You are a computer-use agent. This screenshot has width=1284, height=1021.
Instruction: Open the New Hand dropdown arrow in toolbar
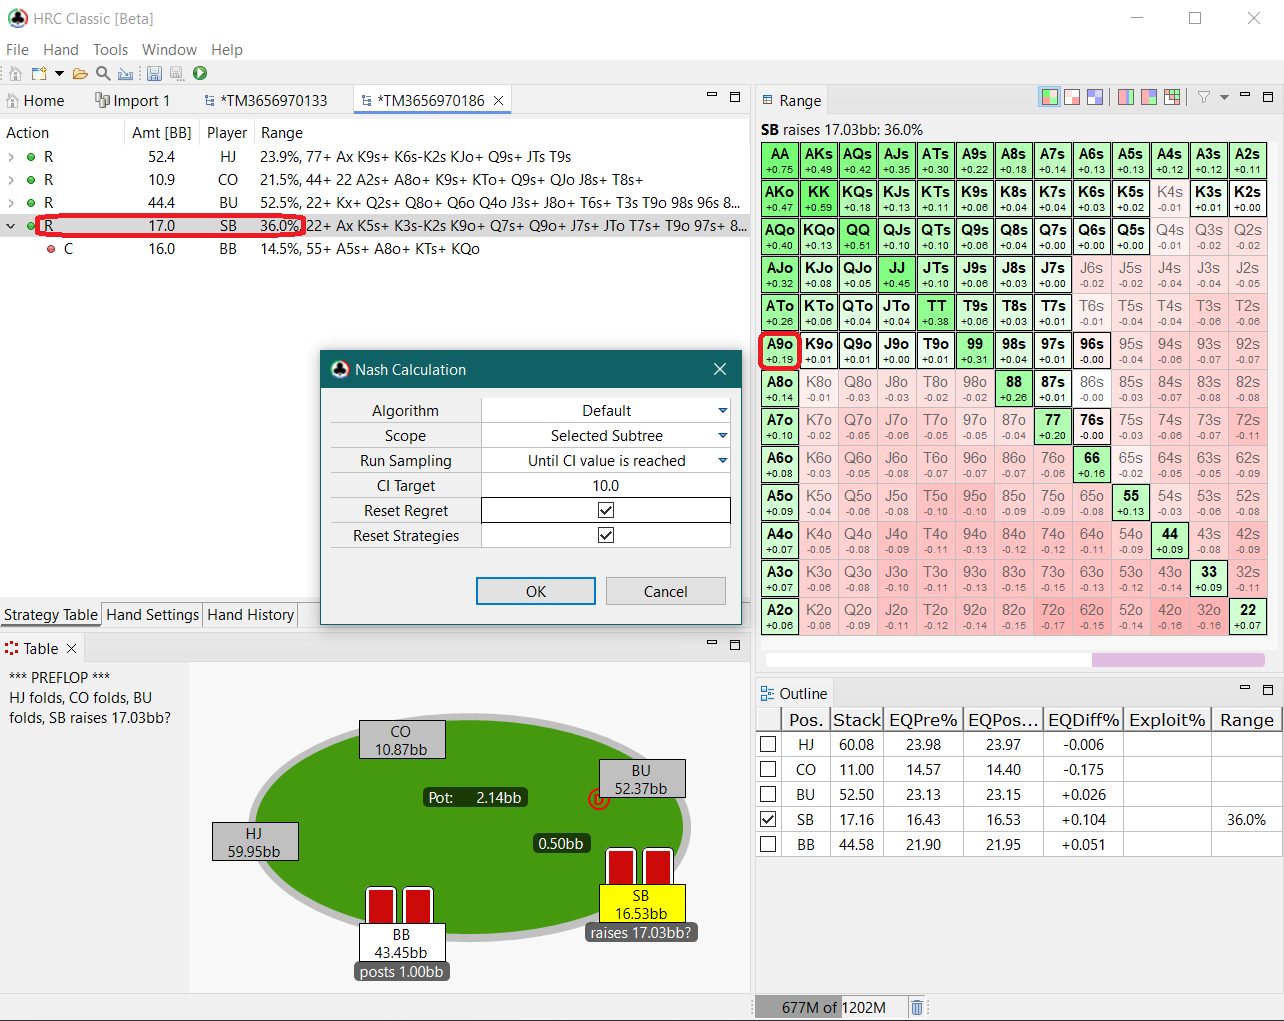click(59, 73)
